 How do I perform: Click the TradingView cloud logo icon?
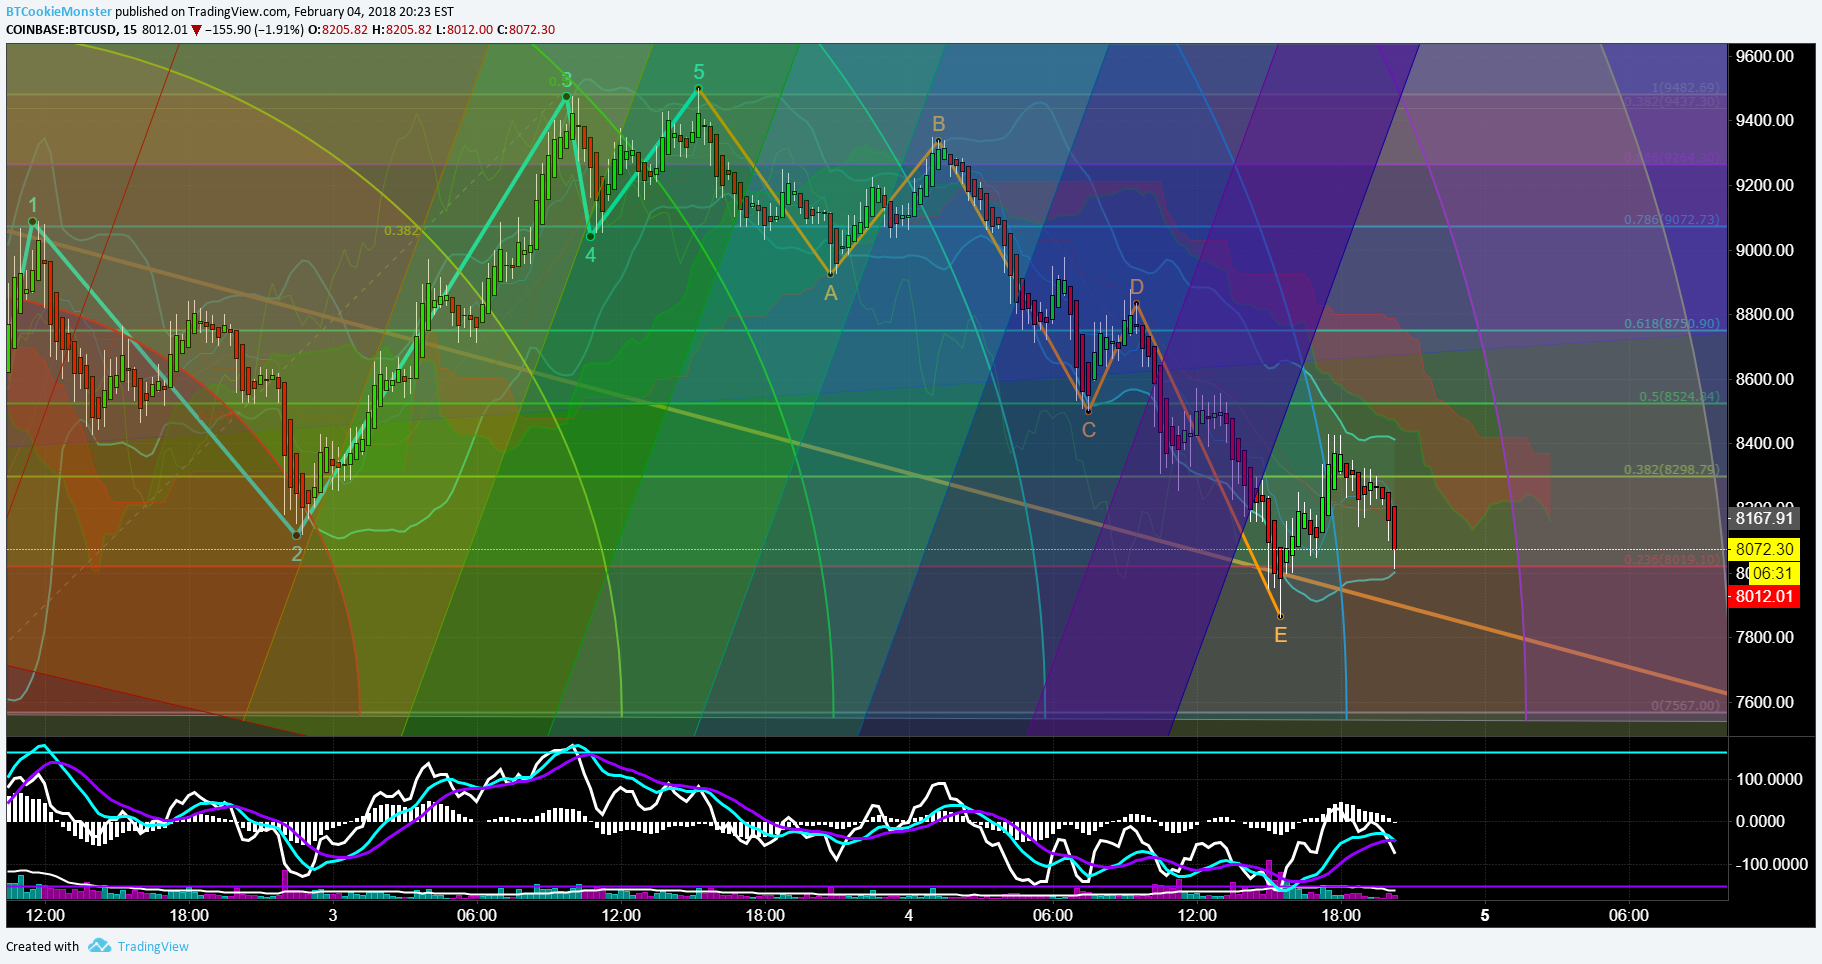click(x=99, y=945)
